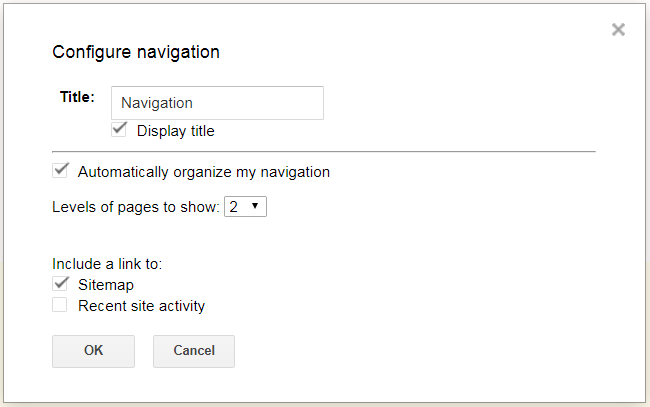
Task: Click into the Title text field
Action: [x=217, y=103]
